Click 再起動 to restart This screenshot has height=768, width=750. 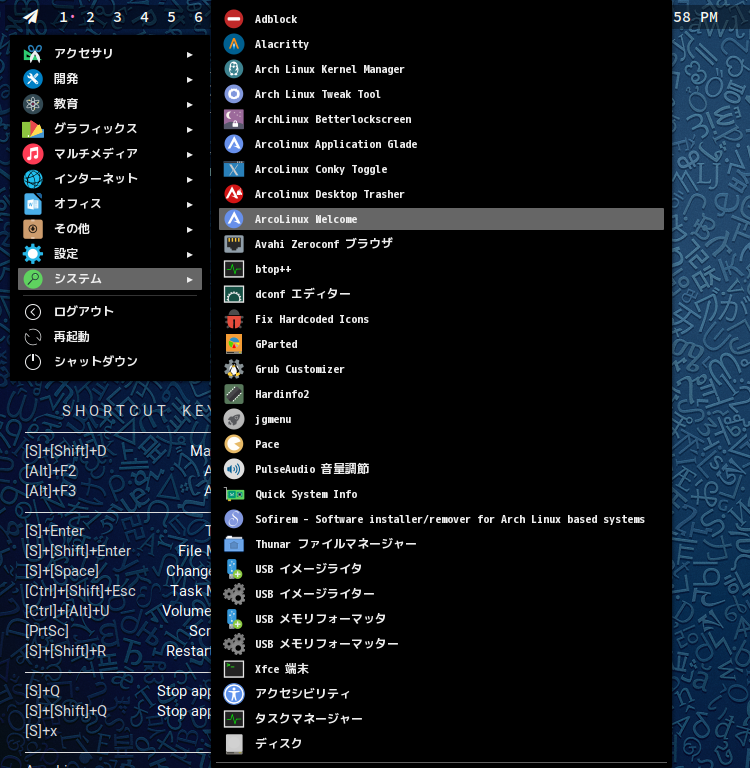[x=73, y=337]
